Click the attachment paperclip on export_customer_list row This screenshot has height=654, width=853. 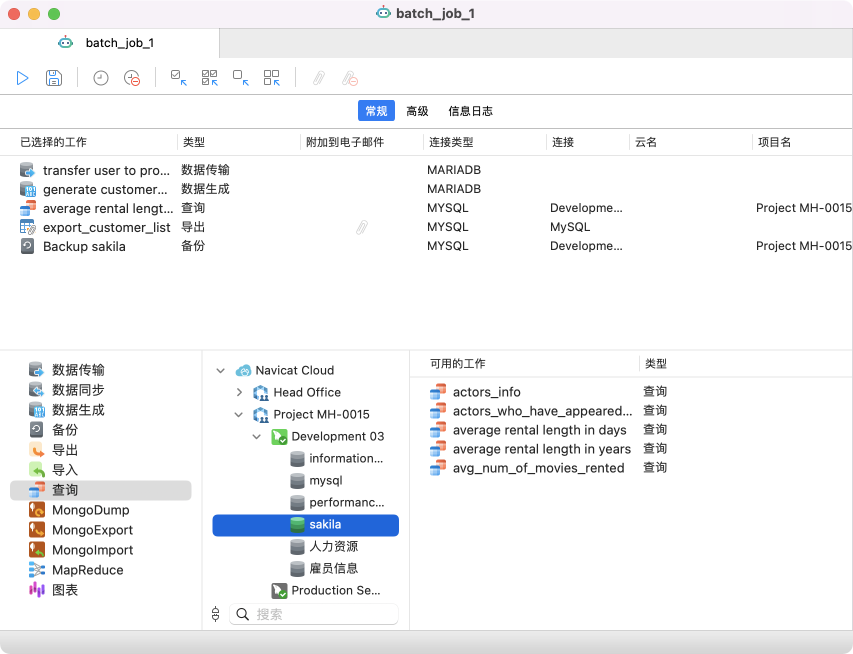[x=362, y=227]
